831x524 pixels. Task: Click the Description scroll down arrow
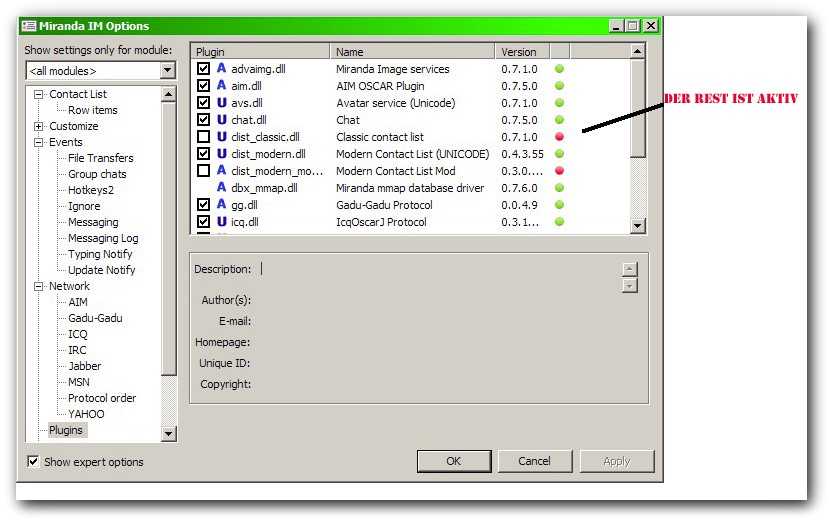coord(630,286)
